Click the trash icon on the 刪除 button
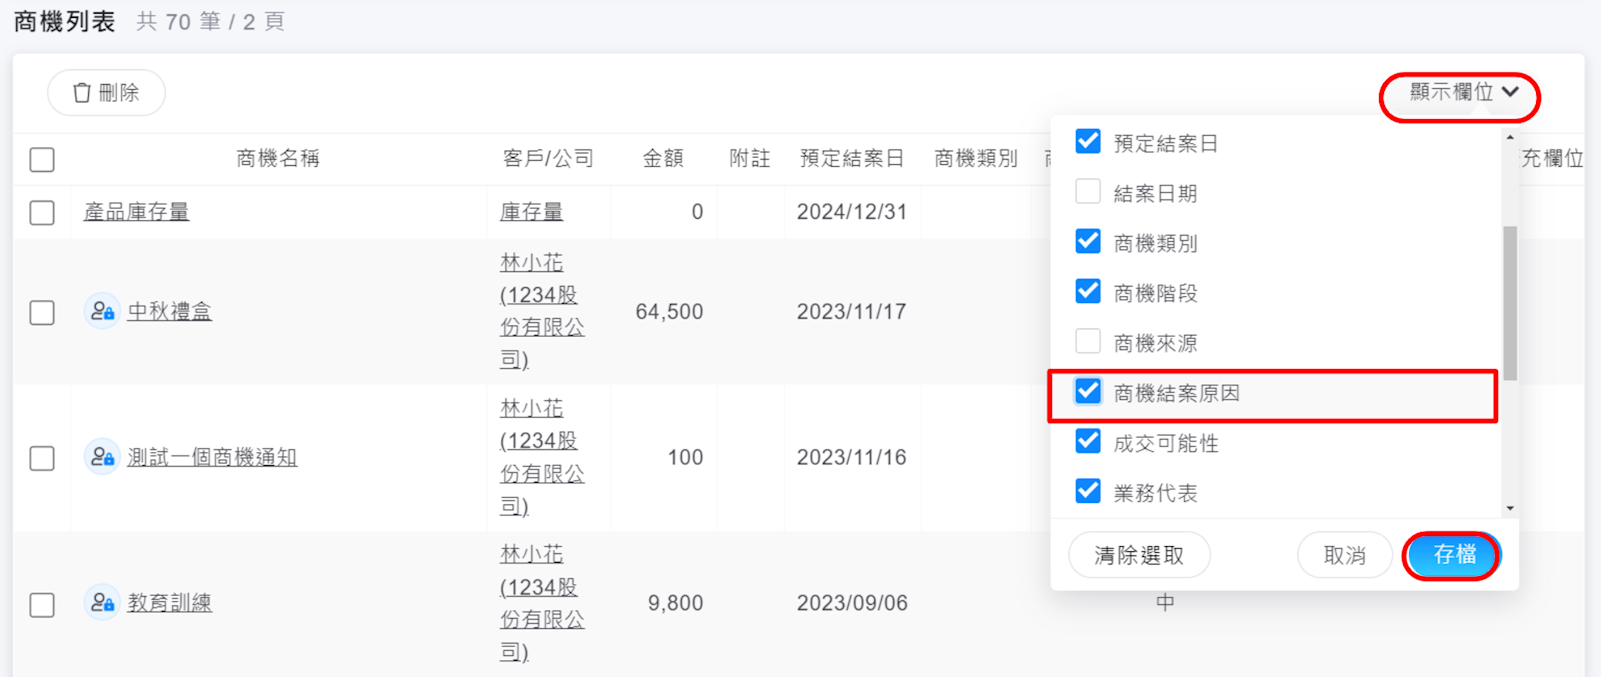Image resolution: width=1601 pixels, height=677 pixels. coord(82,93)
